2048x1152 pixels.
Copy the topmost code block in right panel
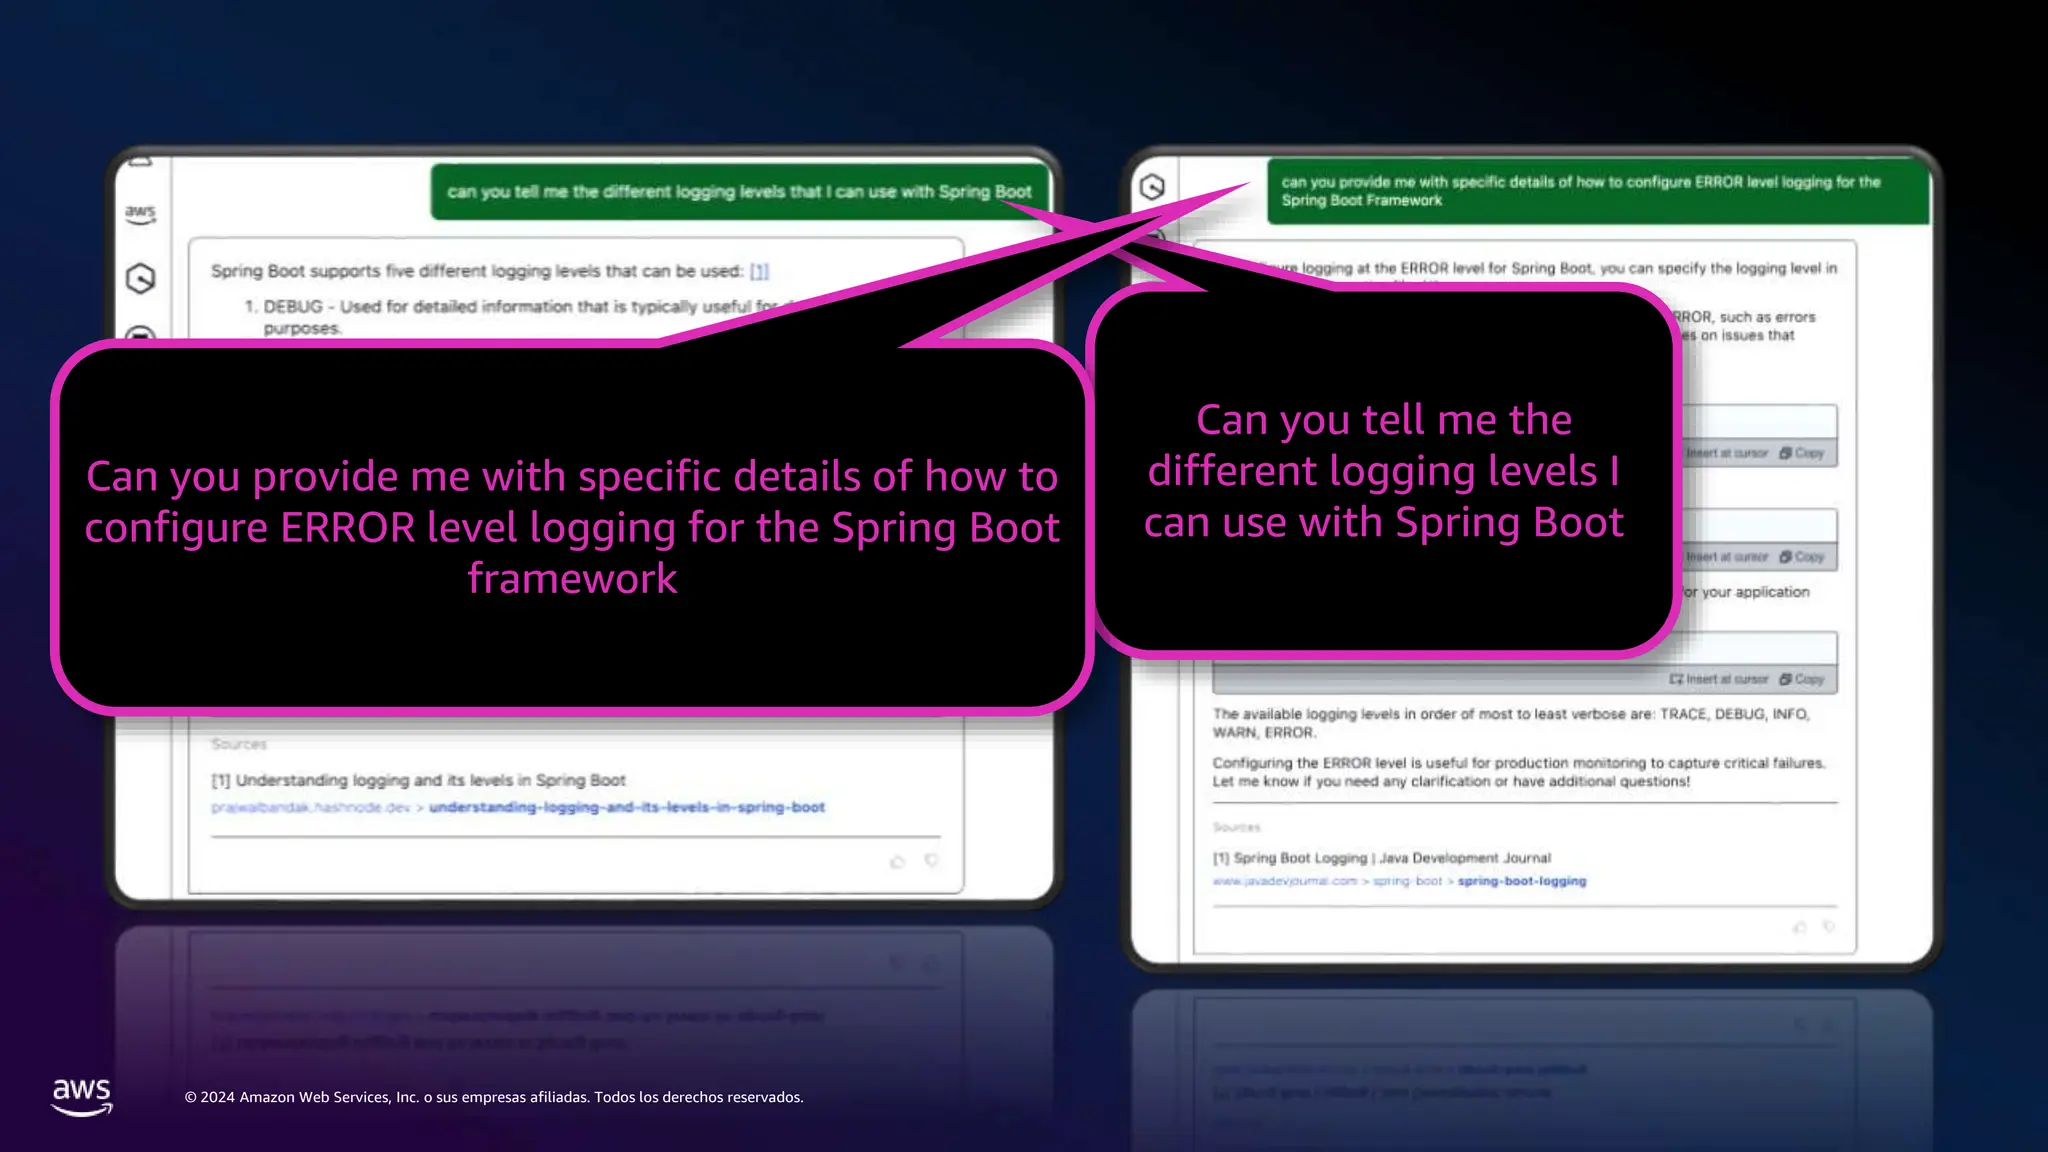pyautogui.click(x=1802, y=453)
